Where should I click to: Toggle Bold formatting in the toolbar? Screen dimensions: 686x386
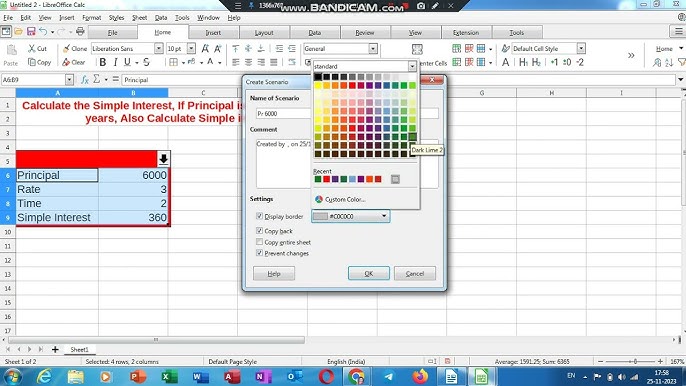pos(103,62)
